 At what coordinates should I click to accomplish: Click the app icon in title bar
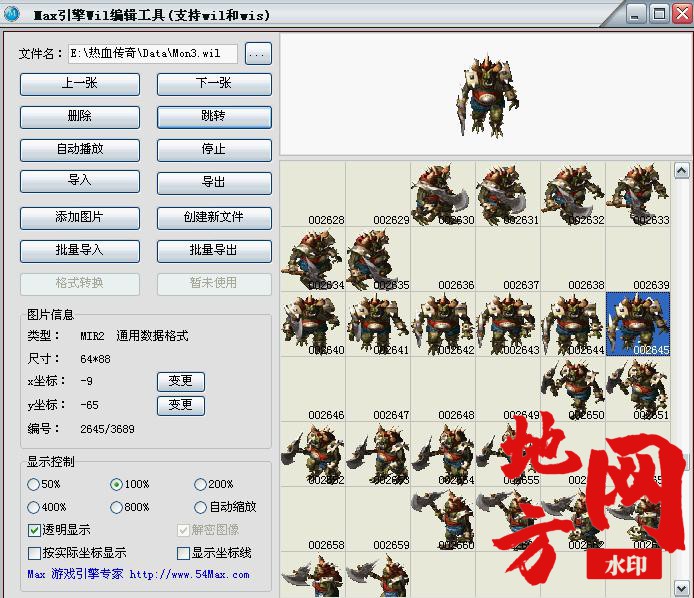click(x=12, y=14)
